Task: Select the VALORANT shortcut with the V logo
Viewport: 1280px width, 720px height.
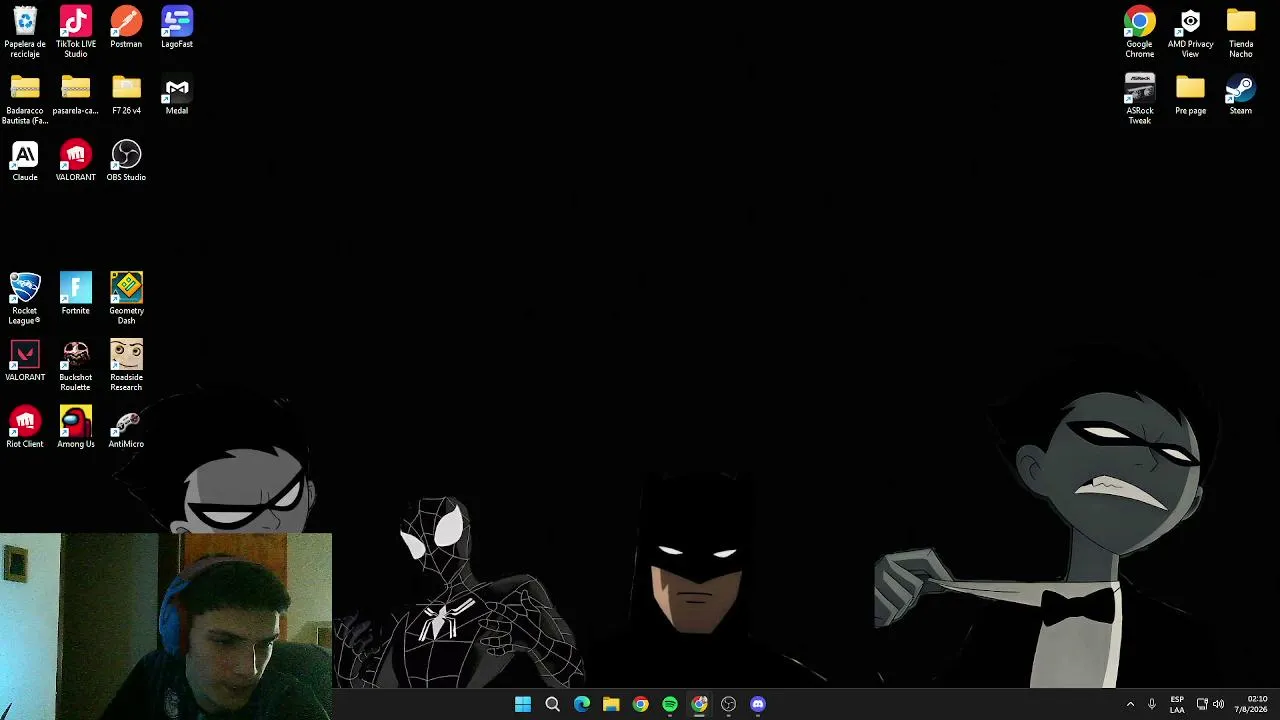Action: tap(25, 361)
